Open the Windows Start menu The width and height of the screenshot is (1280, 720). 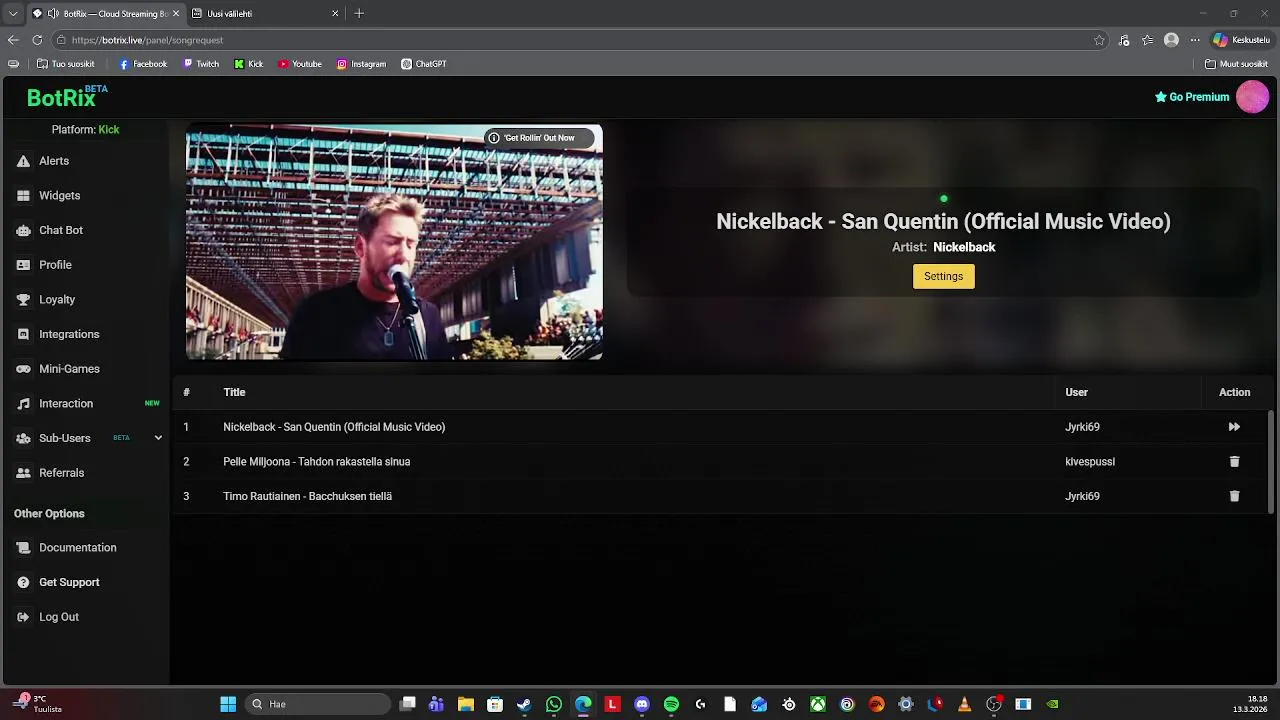pos(228,704)
